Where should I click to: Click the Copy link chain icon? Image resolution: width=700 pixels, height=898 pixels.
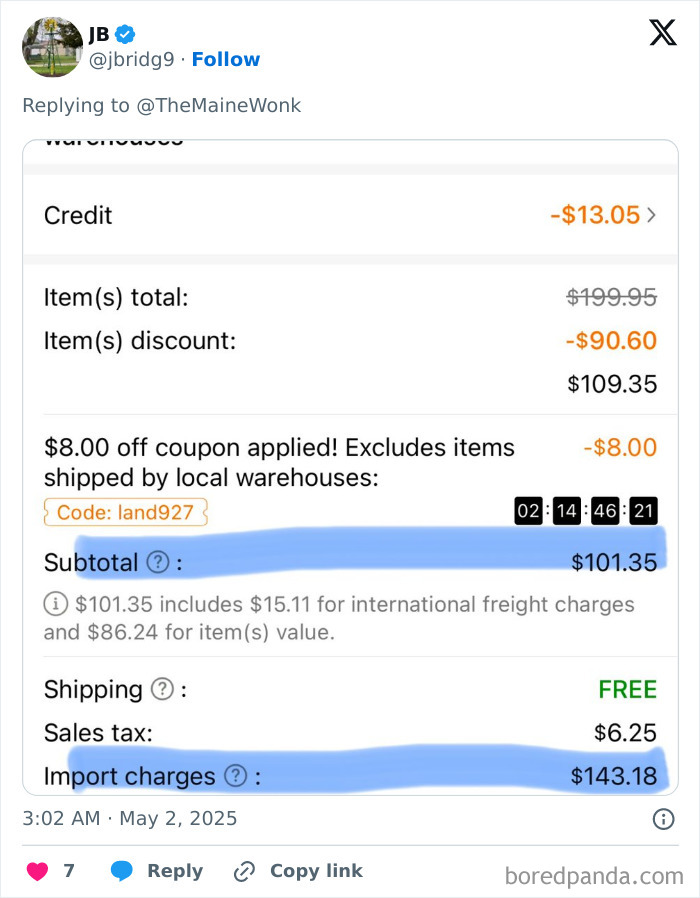tap(243, 871)
